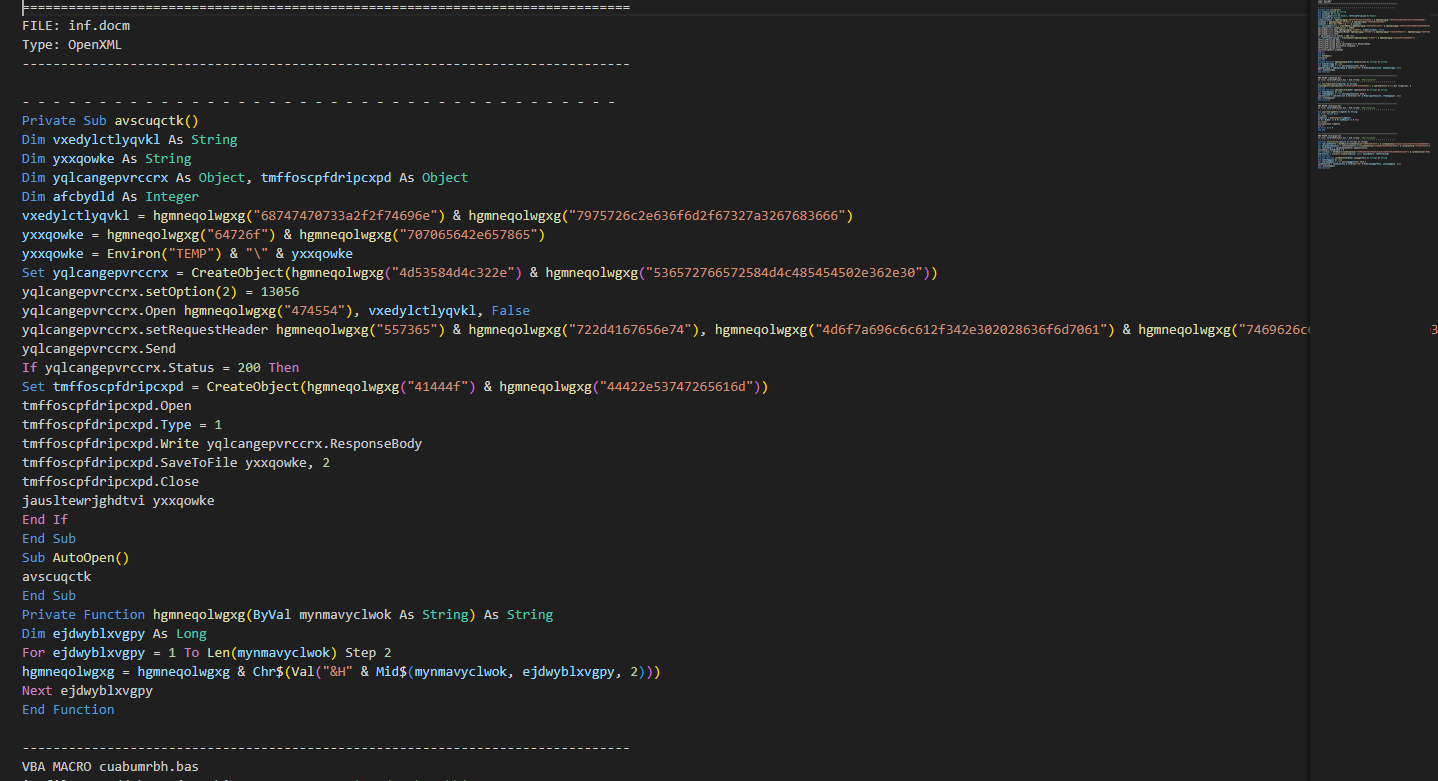This screenshot has height=781, width=1438.
Task: Click "Dim vxedylctlyqvkl As String" line
Action: pyautogui.click(x=129, y=139)
